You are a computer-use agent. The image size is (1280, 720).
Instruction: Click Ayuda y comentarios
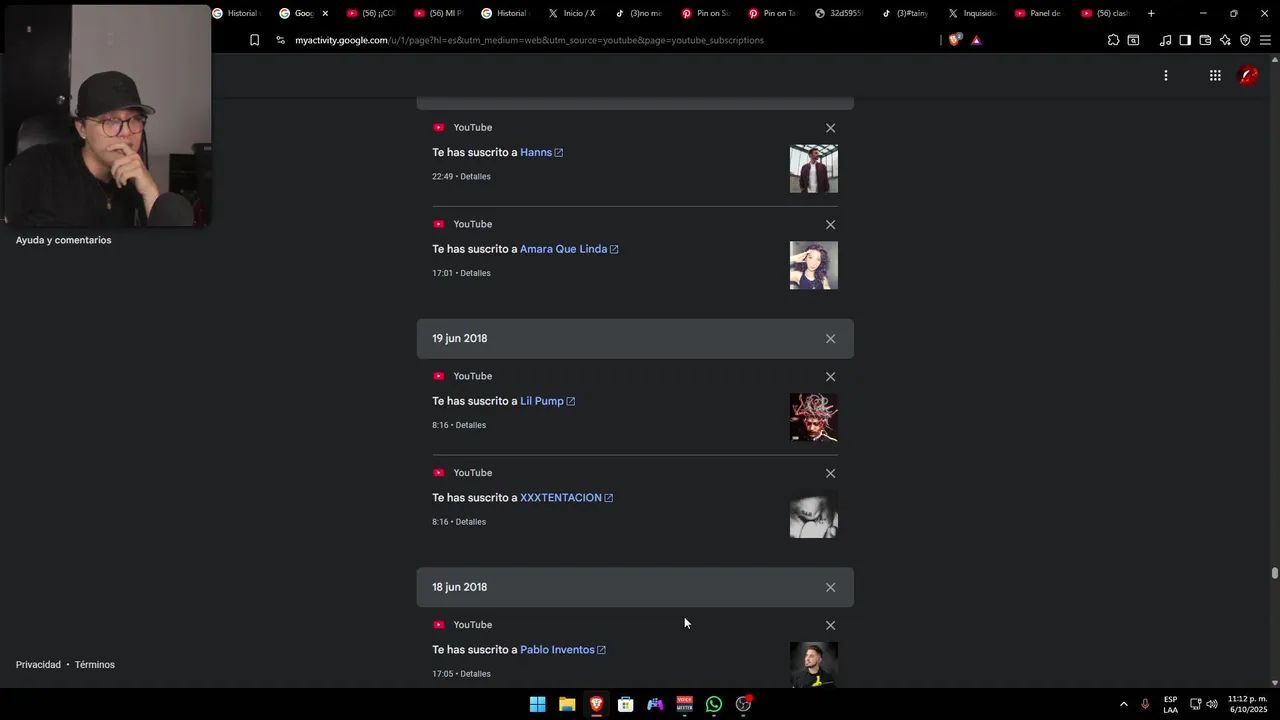[x=63, y=240]
